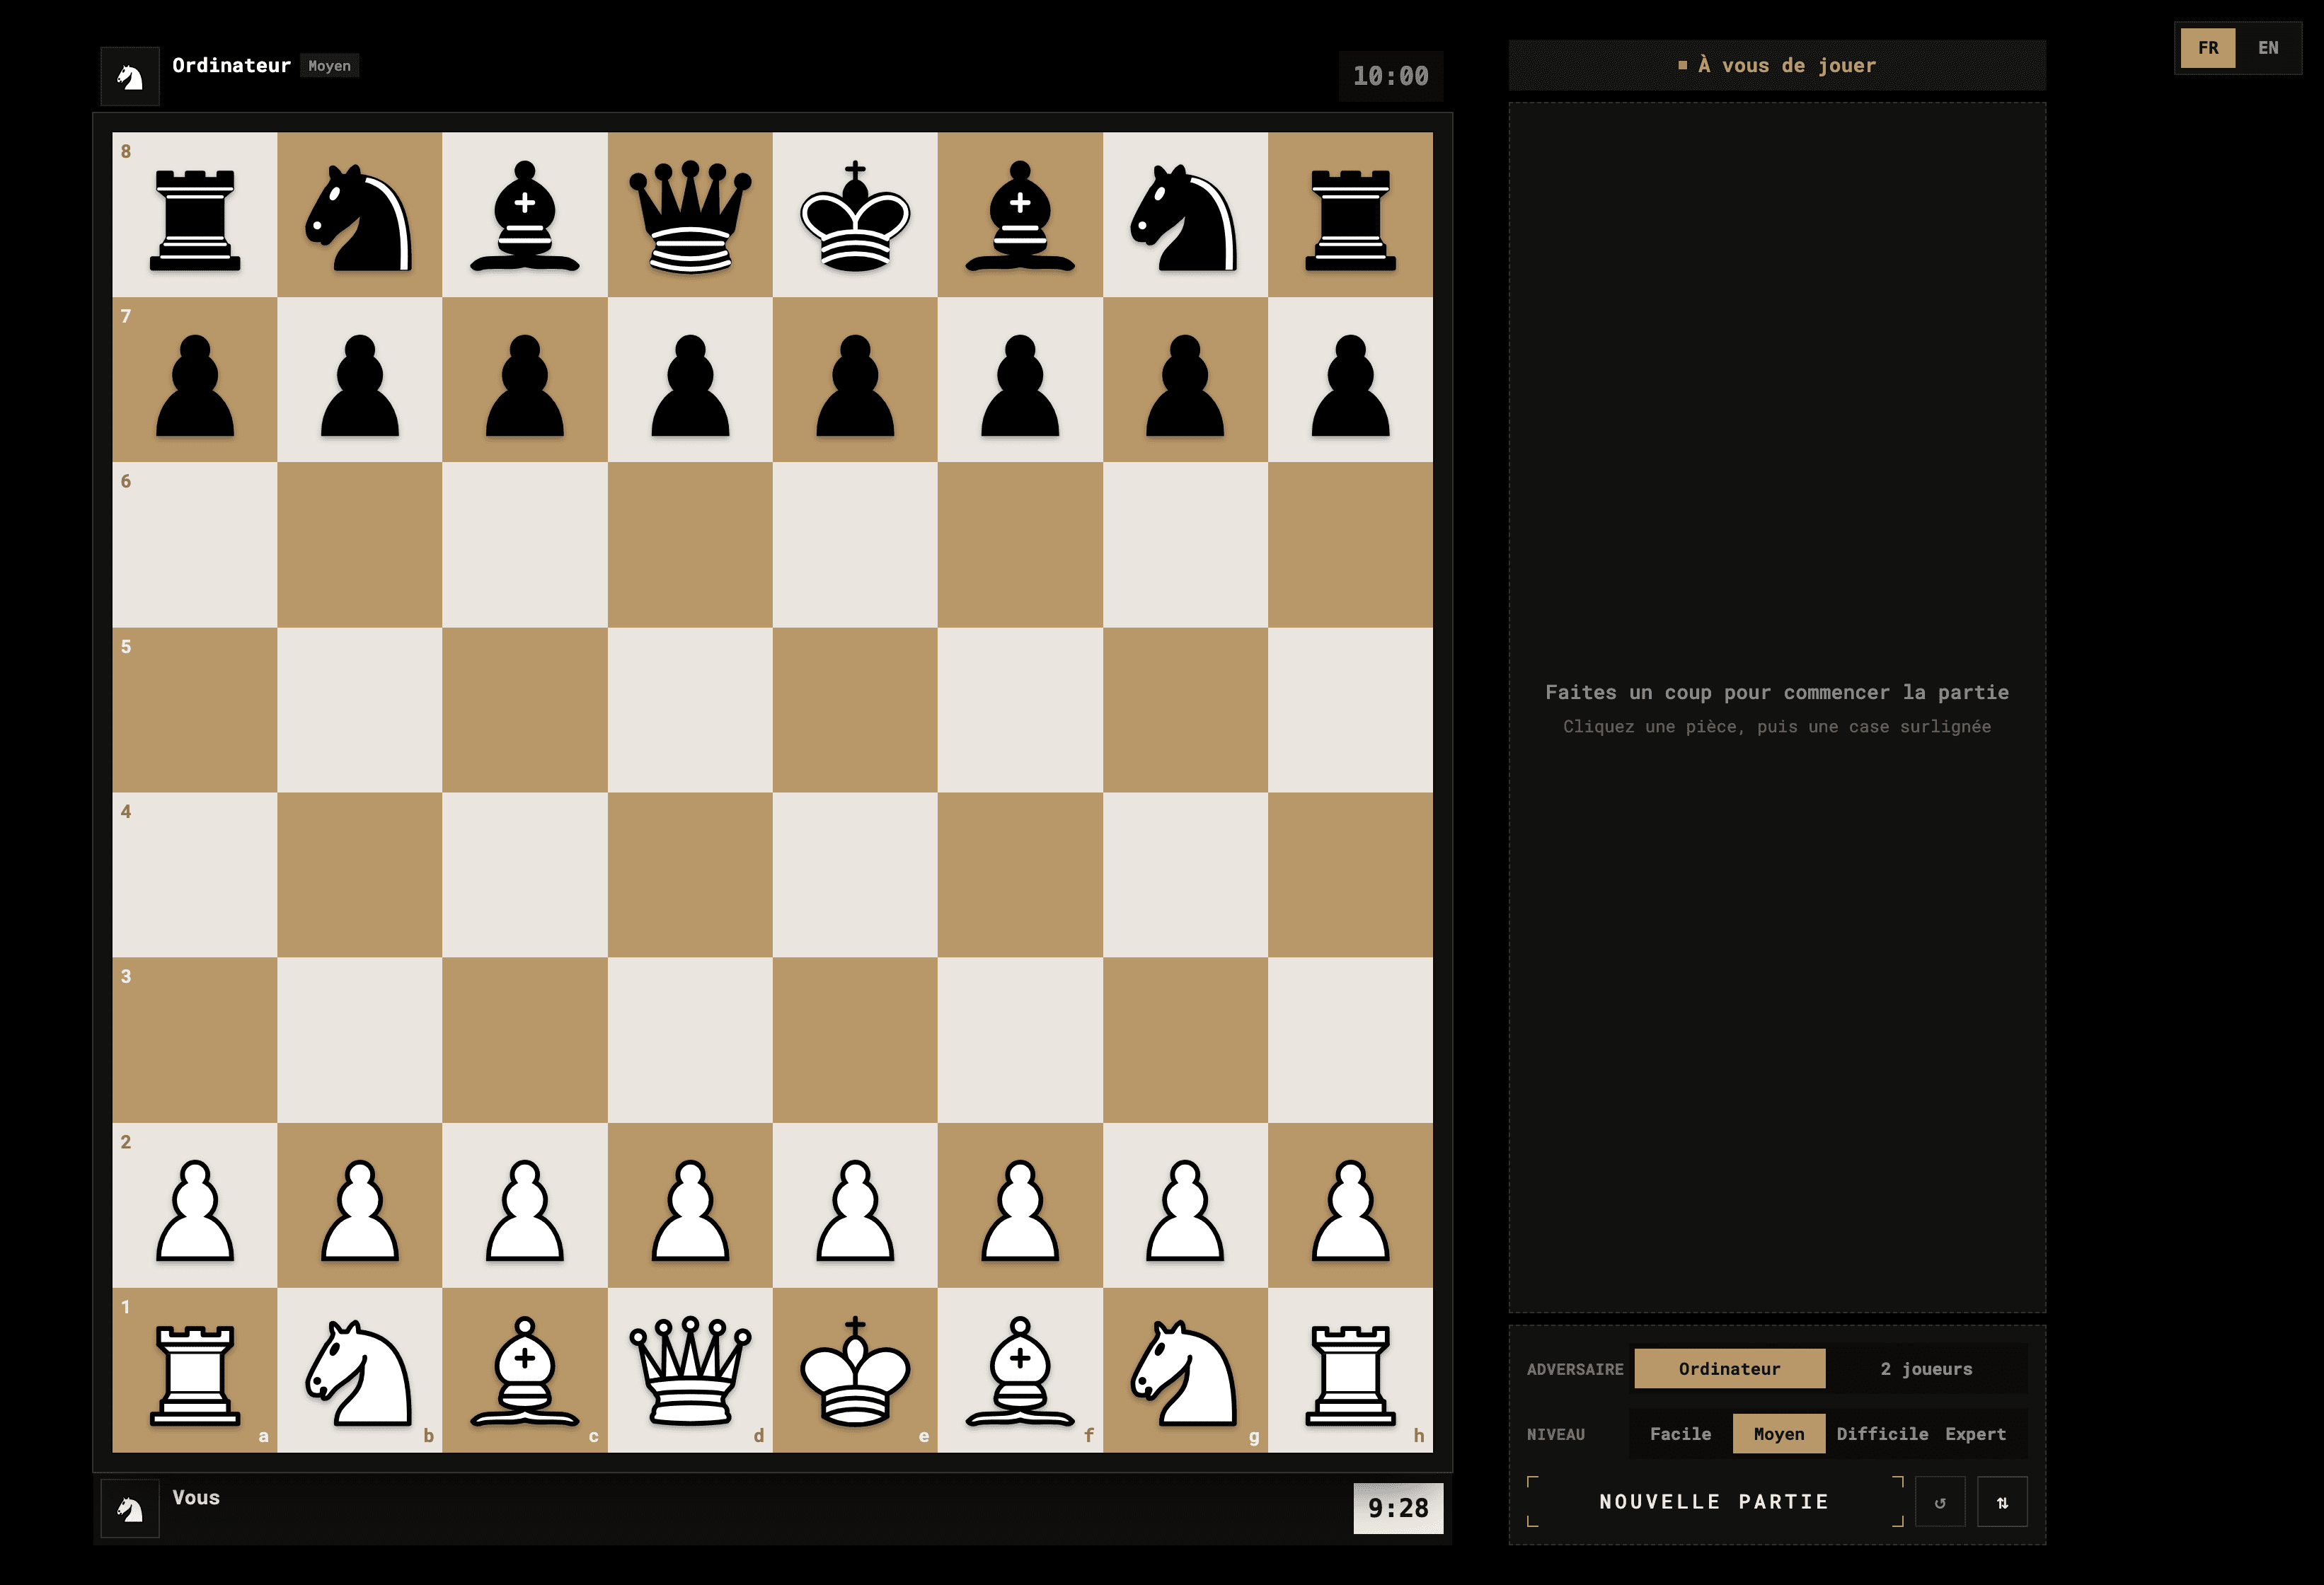The height and width of the screenshot is (1585, 2324).
Task: Click the ADVERSAIRE label
Action: [x=1575, y=1369]
